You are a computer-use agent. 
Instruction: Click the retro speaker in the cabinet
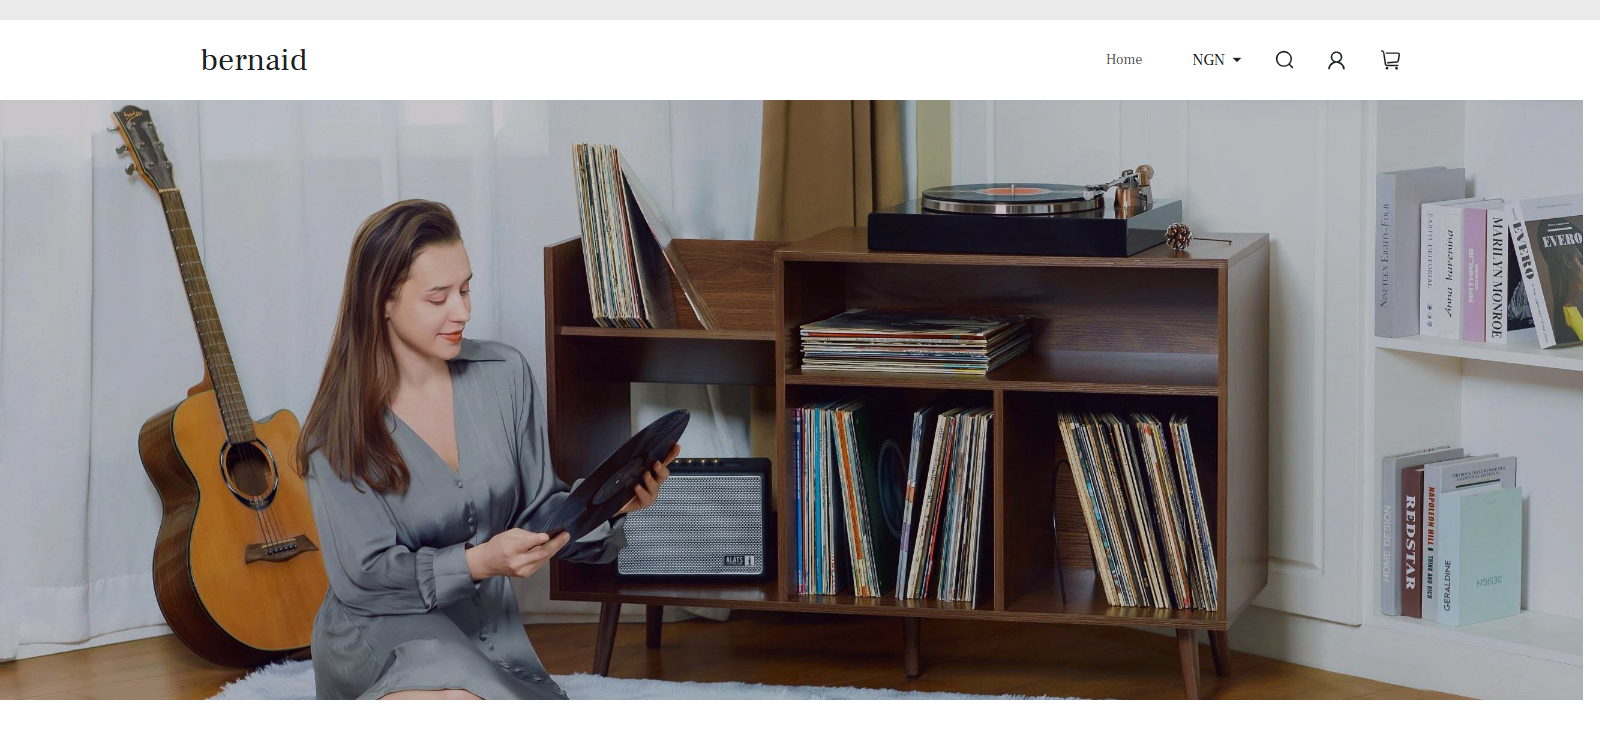(695, 520)
